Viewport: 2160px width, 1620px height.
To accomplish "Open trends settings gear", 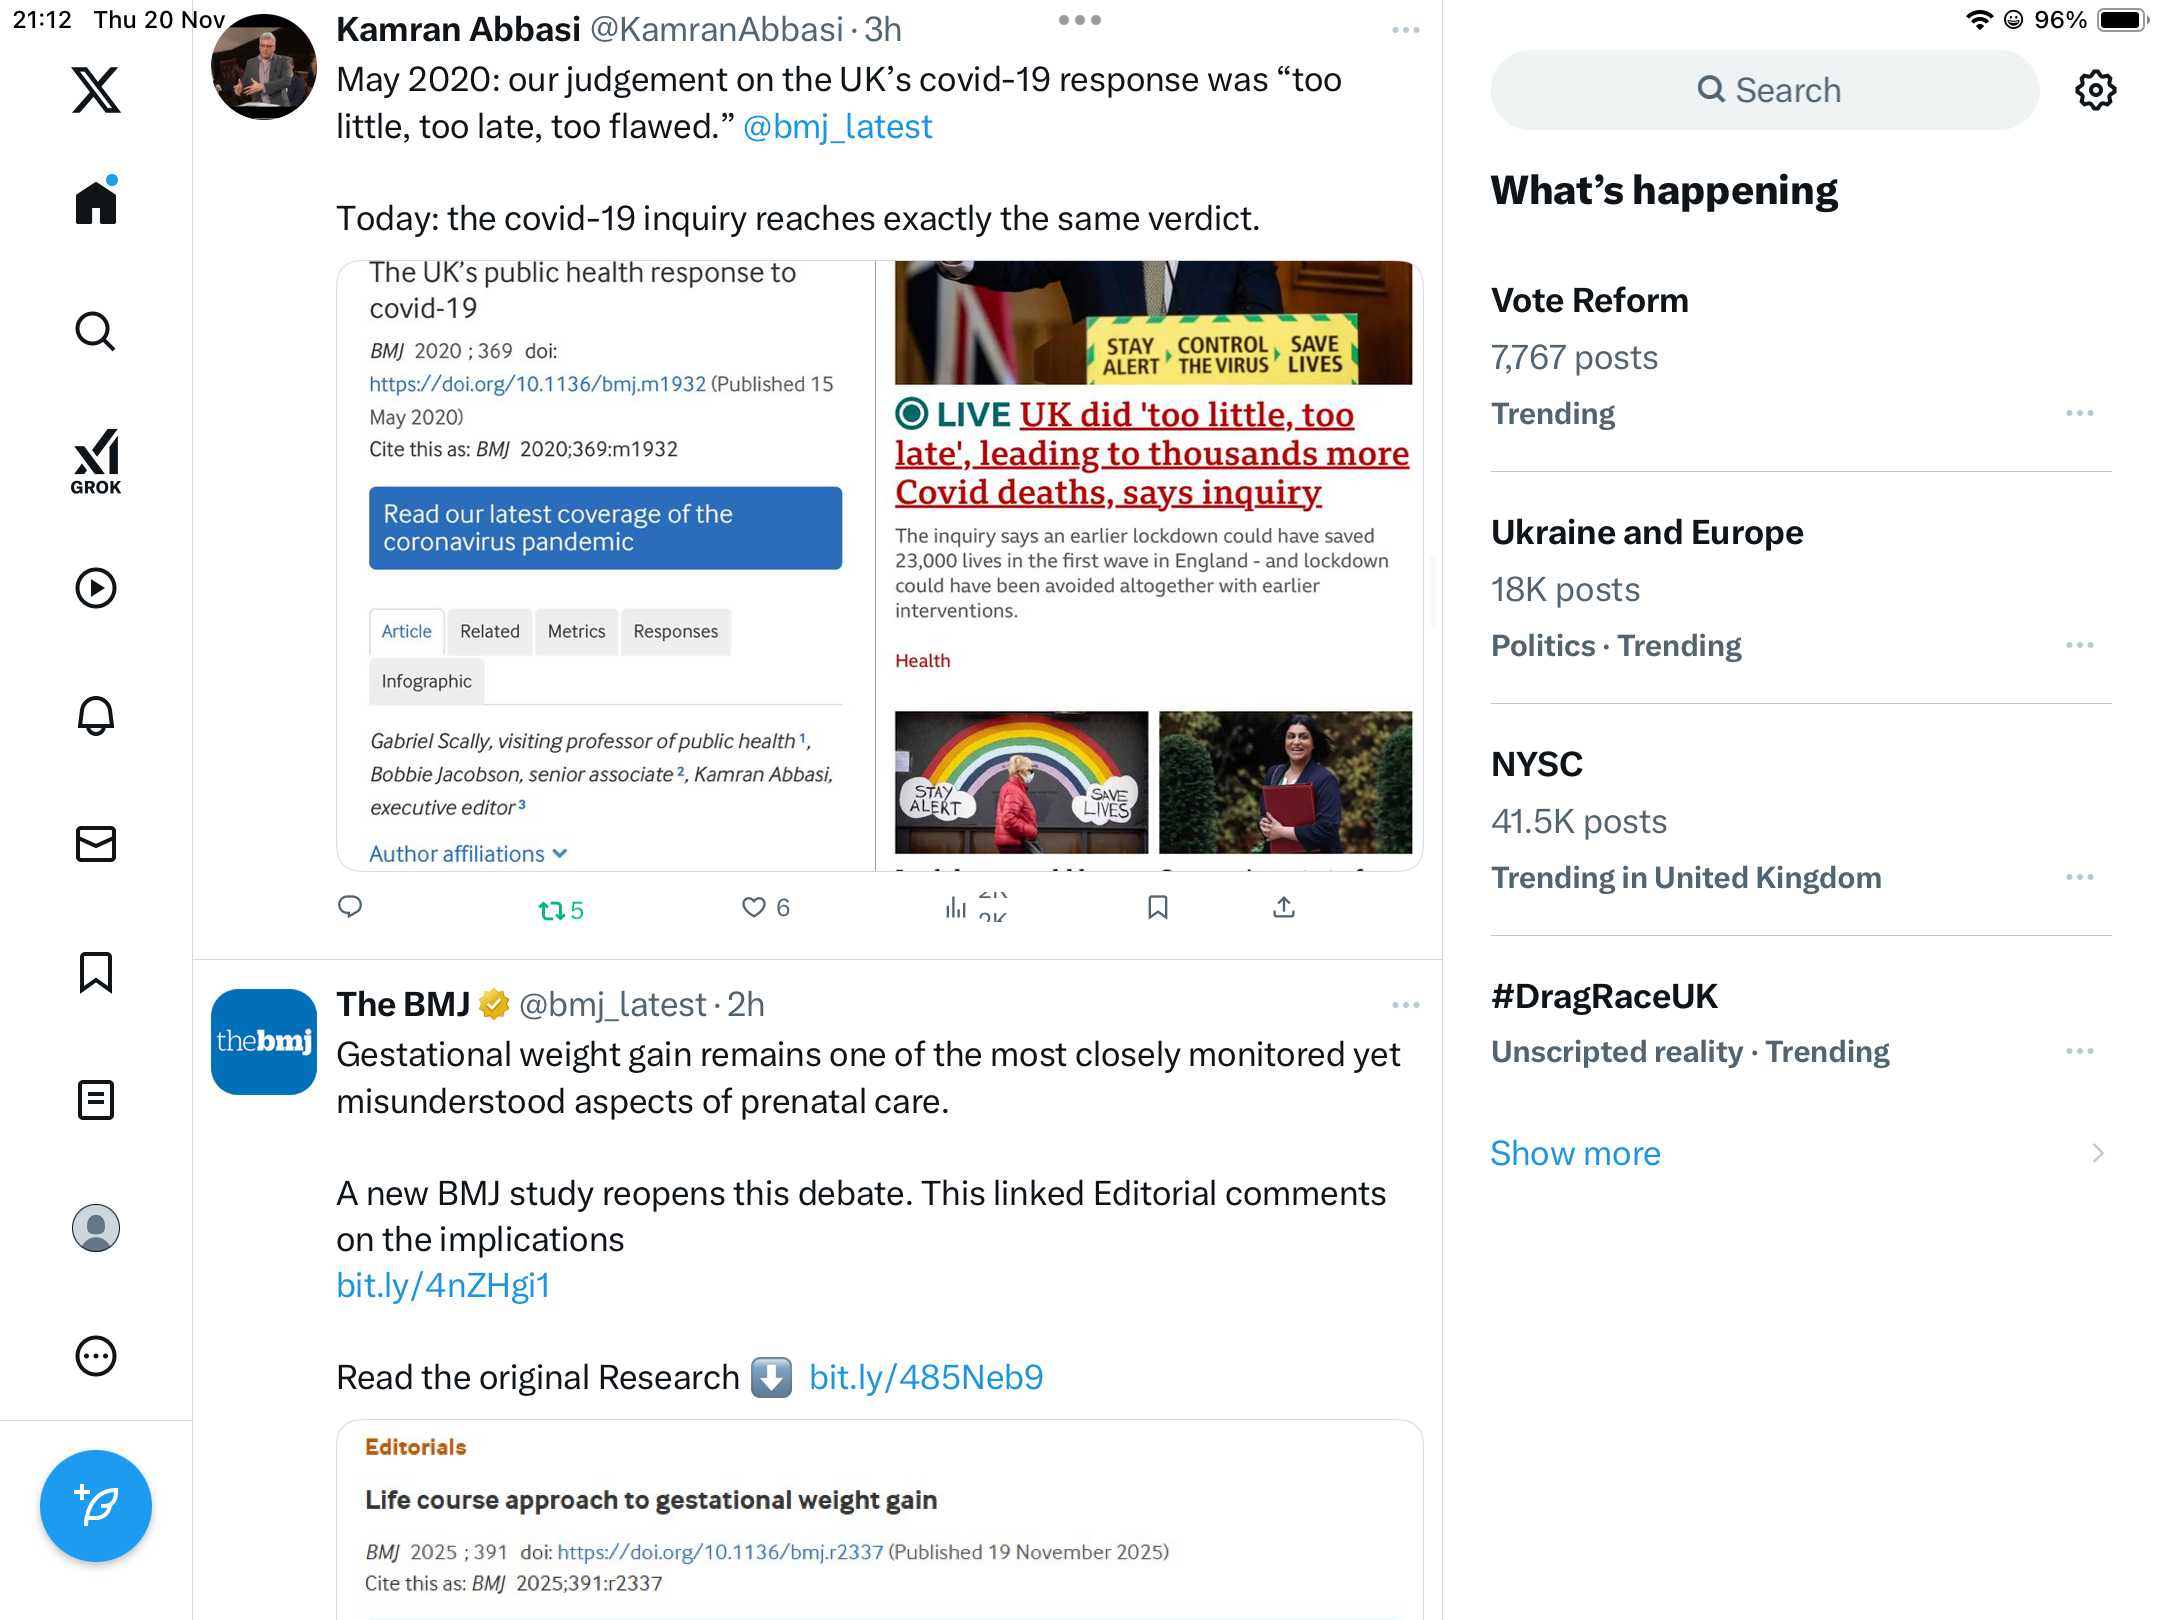I will 2095,90.
